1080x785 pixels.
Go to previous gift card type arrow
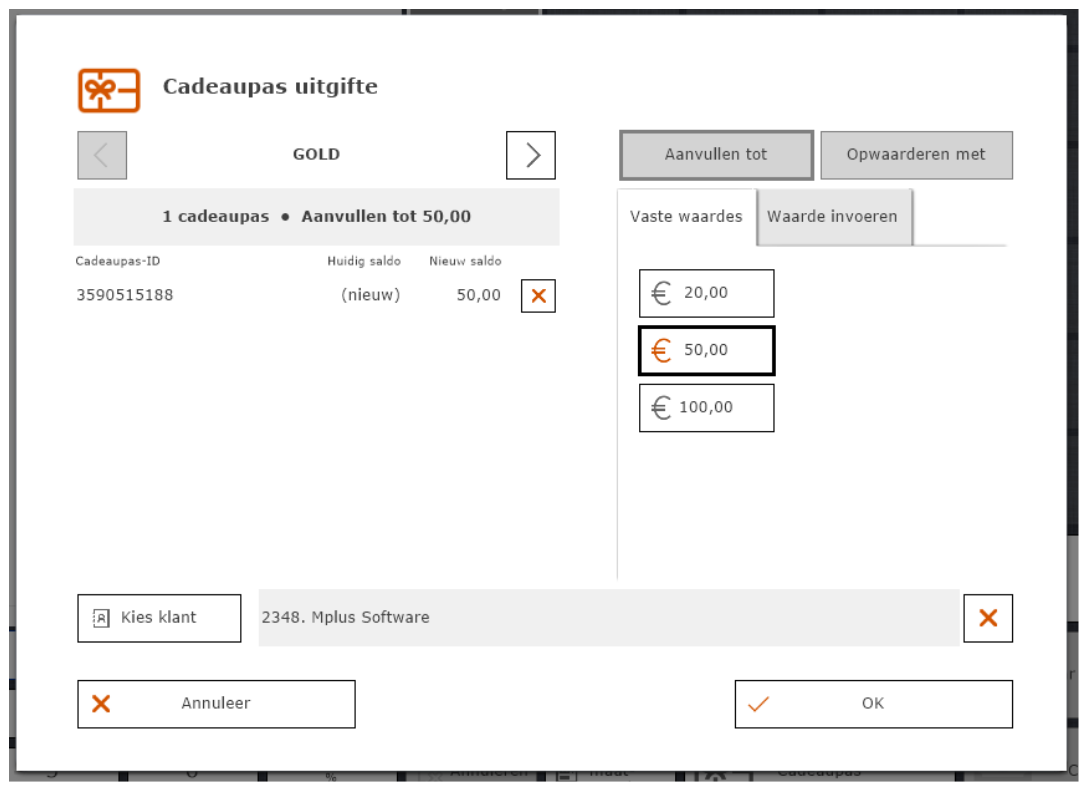click(x=102, y=155)
